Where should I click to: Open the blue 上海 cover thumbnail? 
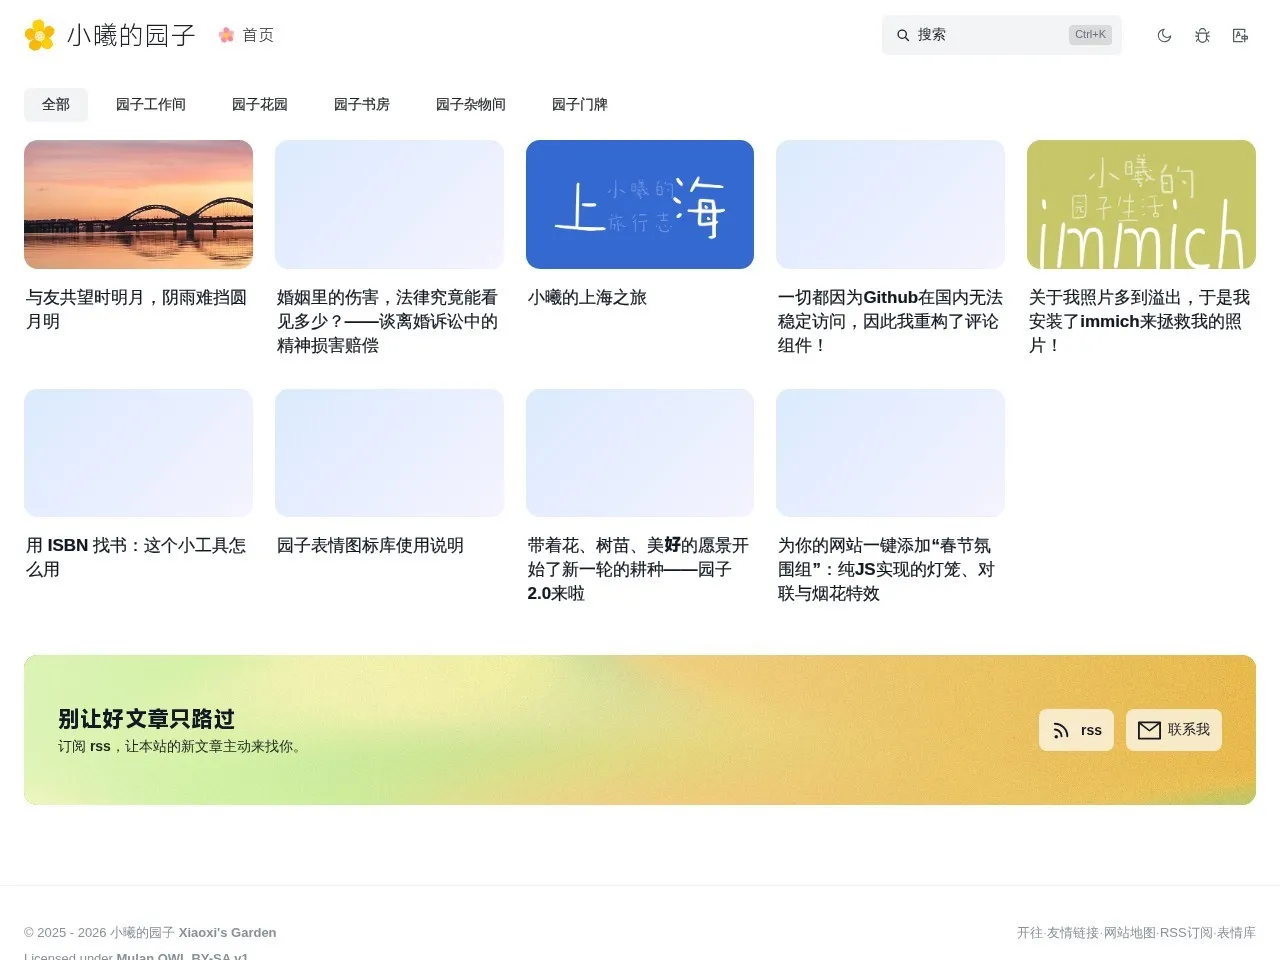[640, 204]
